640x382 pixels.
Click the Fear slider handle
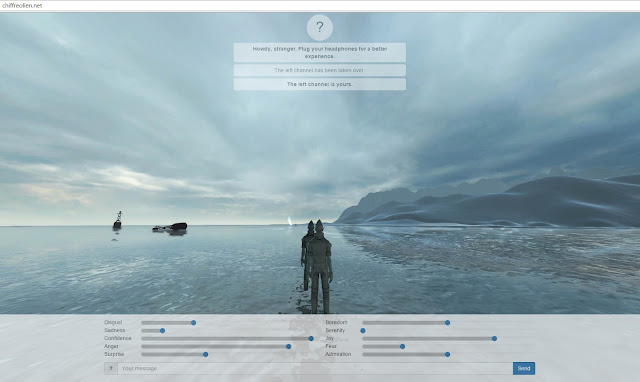402,346
